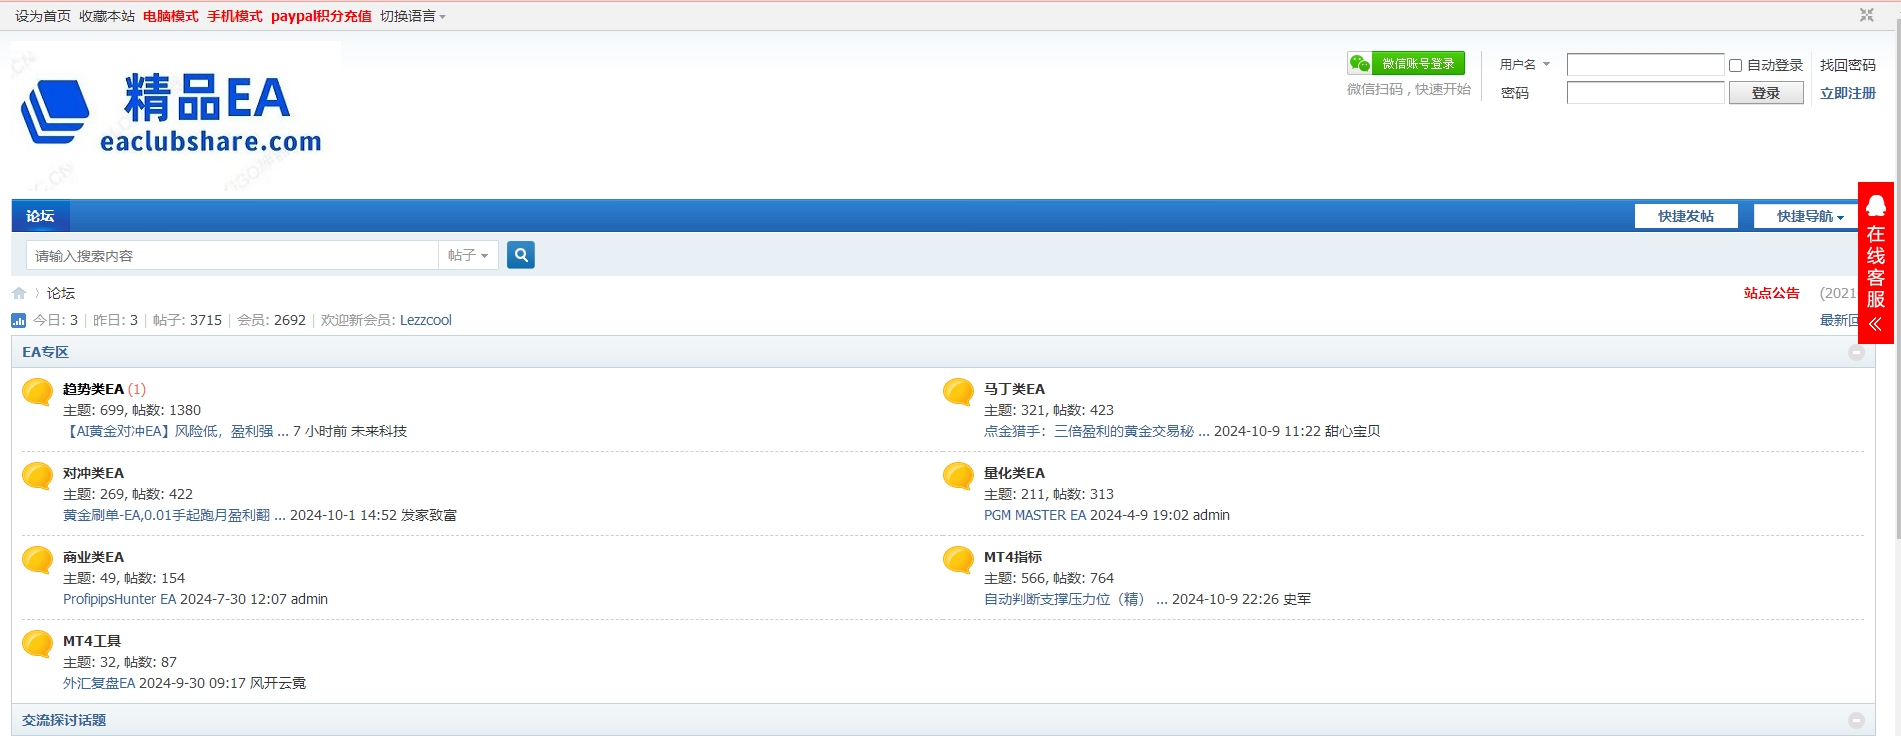This screenshot has width=1901, height=736.
Task: Open the MT4指标 forum title
Action: pos(1013,557)
